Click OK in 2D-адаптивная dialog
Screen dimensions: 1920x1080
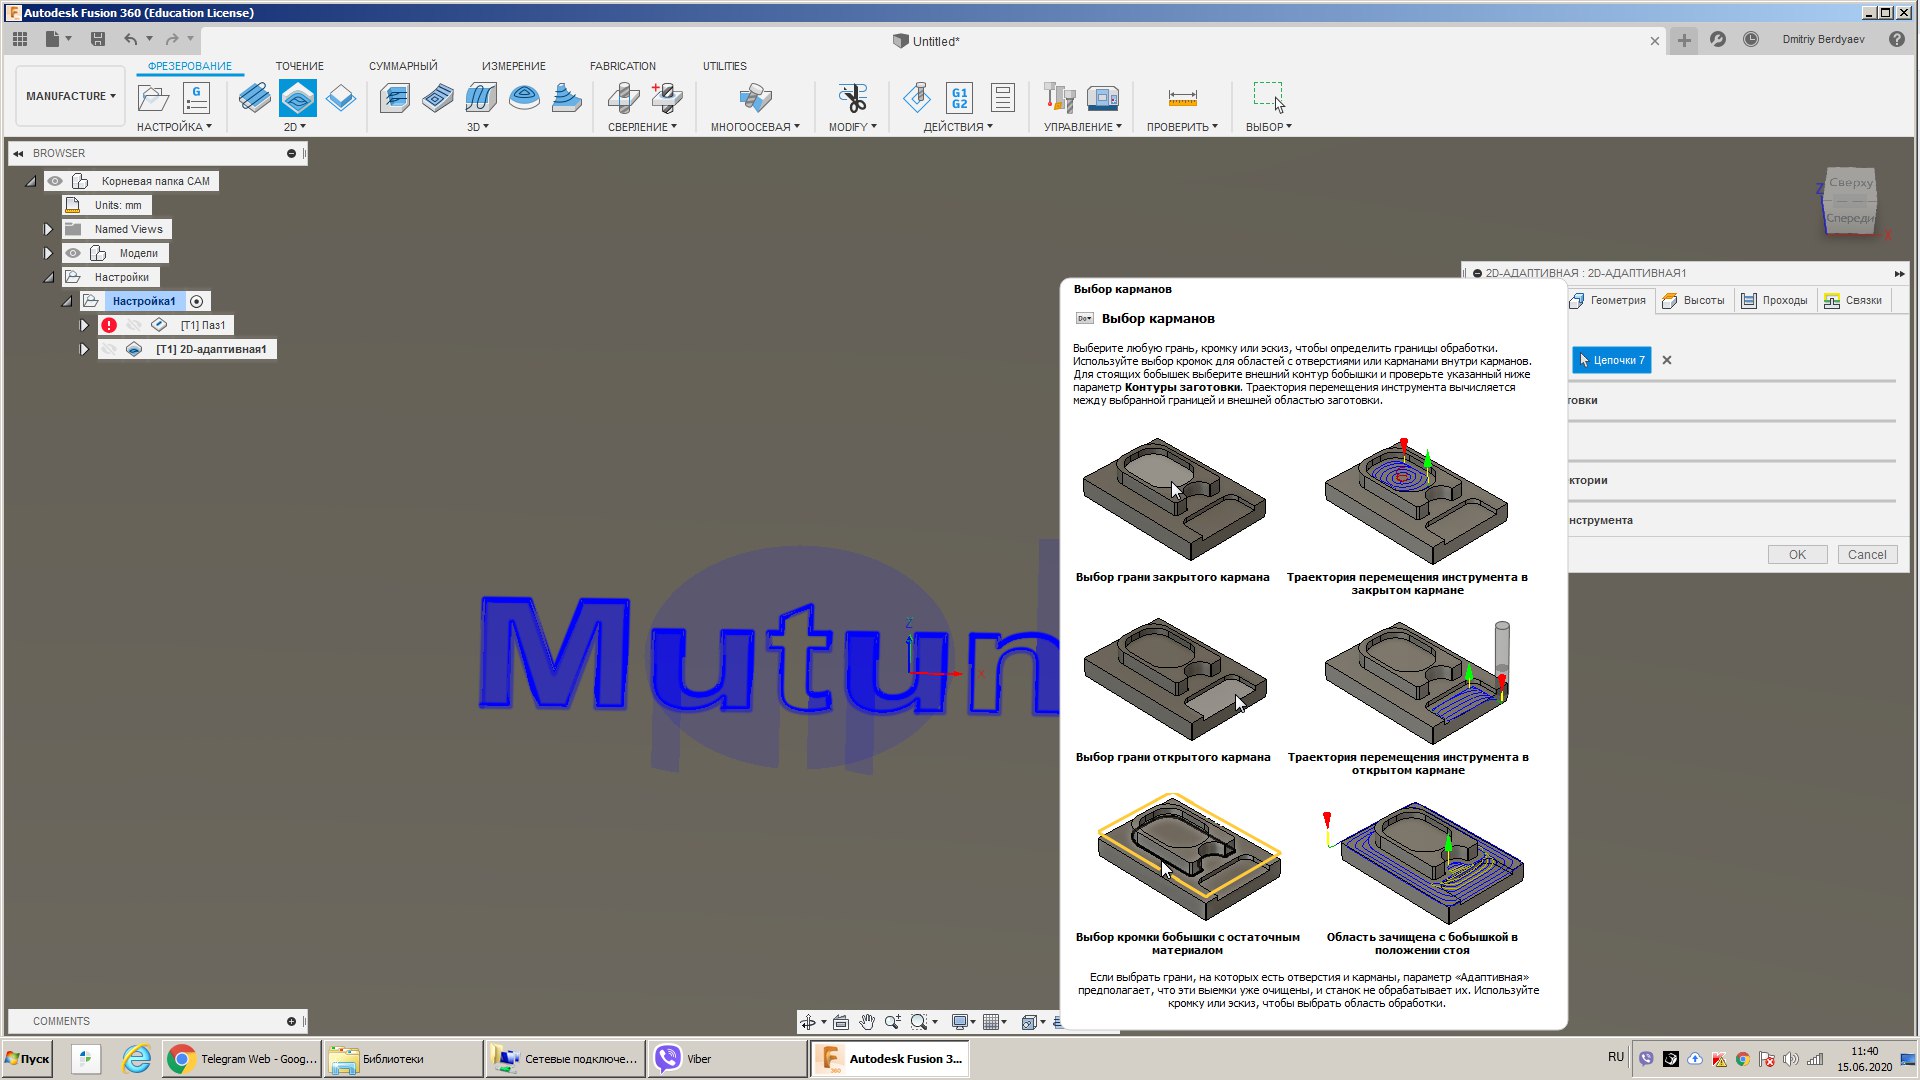point(1797,555)
